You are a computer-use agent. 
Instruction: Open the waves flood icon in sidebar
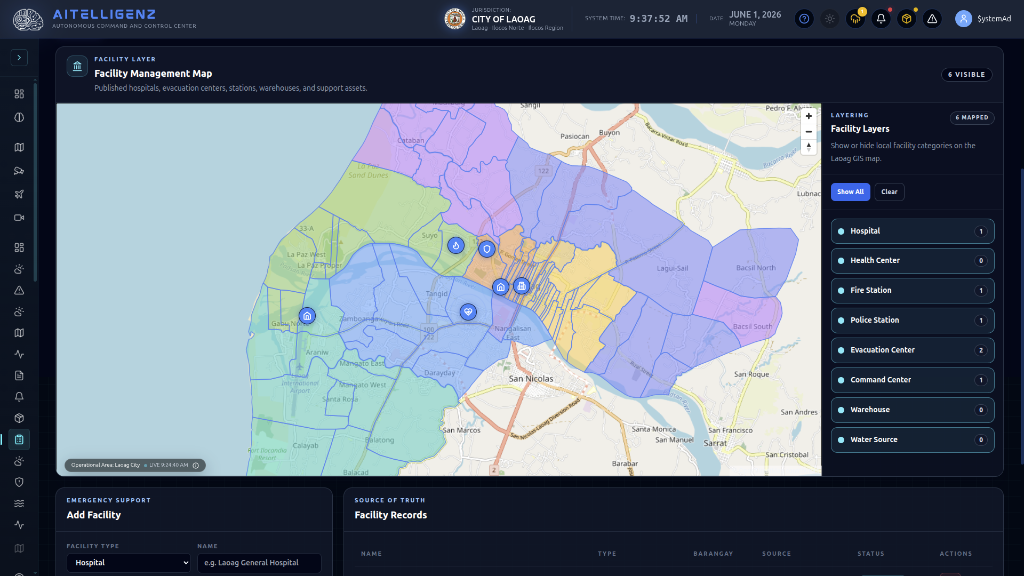[x=19, y=504]
